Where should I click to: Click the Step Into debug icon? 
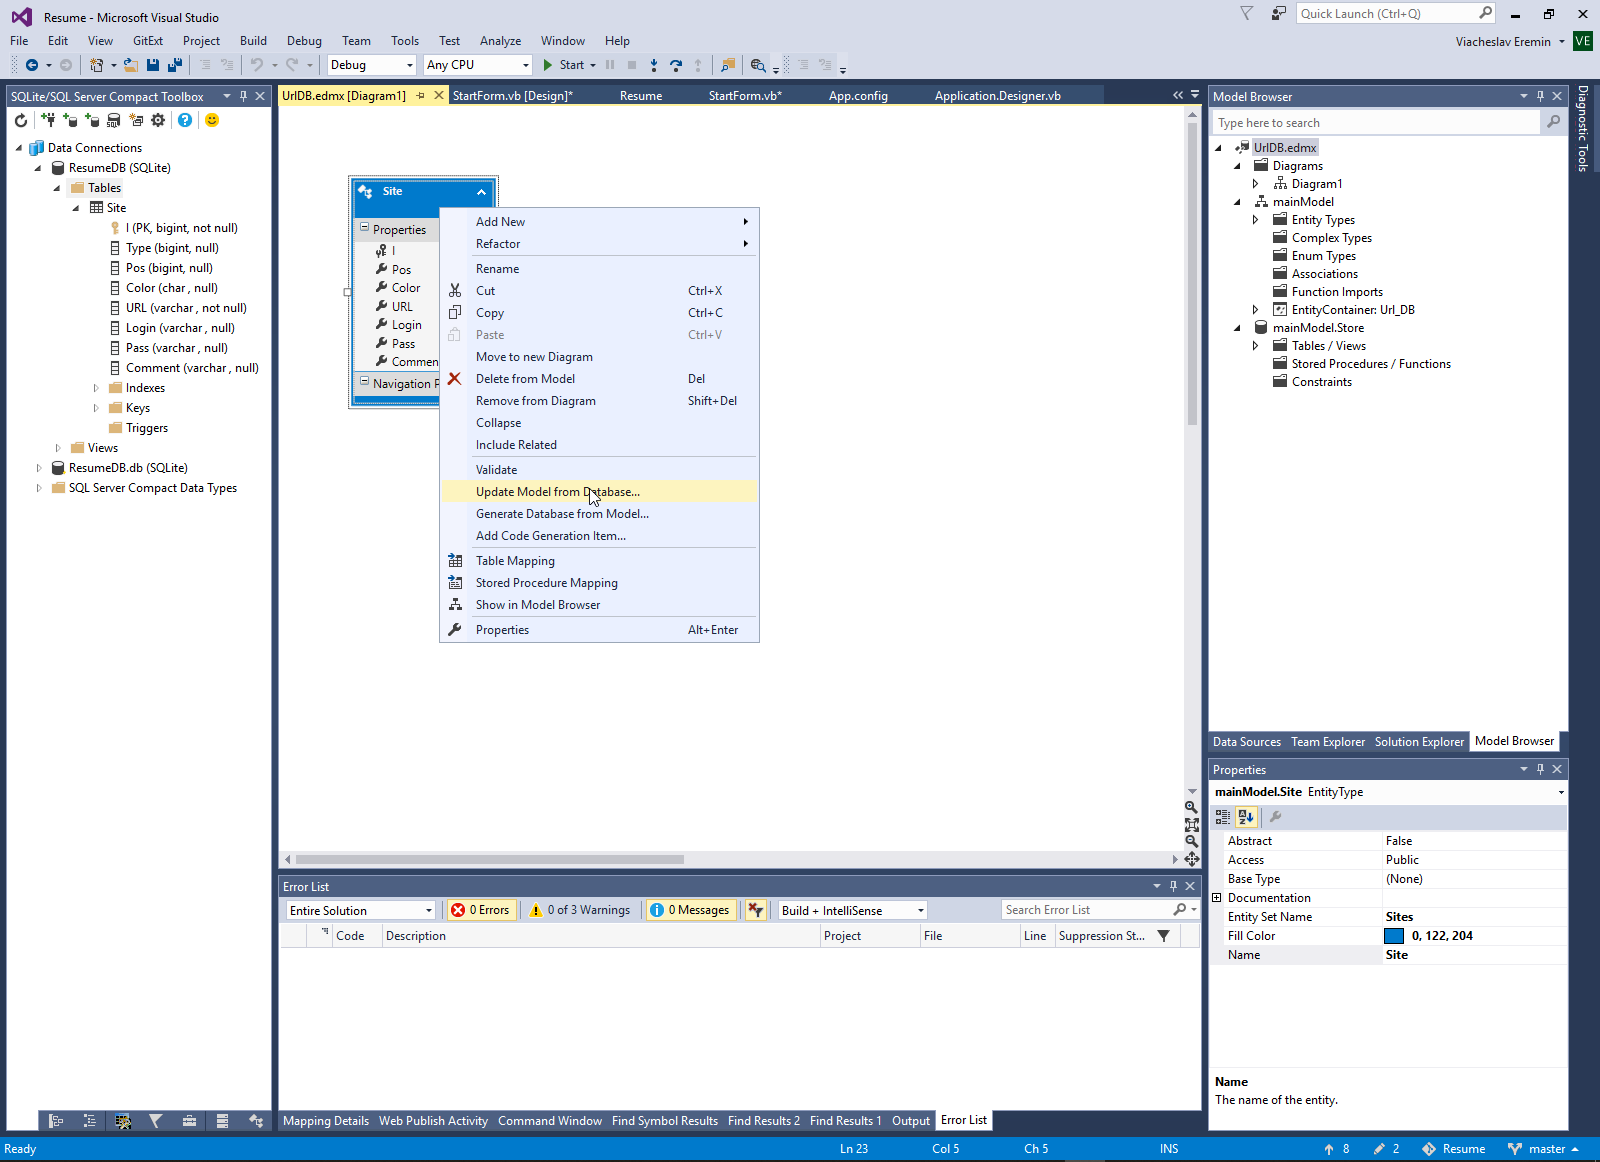pos(654,65)
